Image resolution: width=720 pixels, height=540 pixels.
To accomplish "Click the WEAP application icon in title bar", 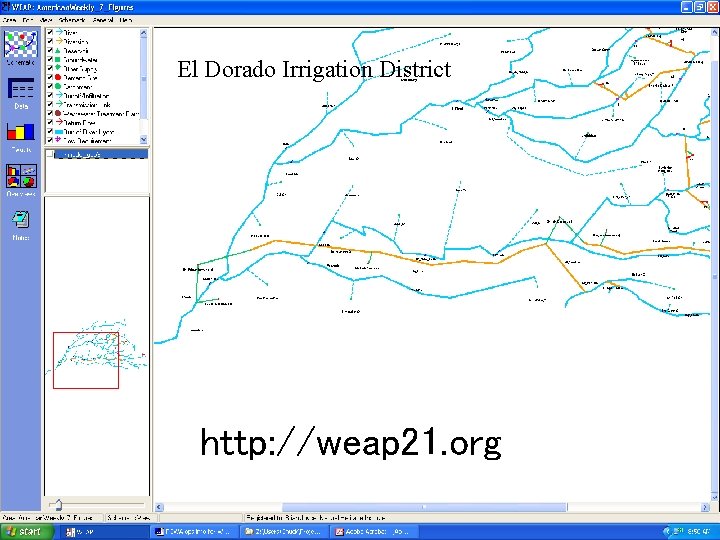I will pos(6,7).
